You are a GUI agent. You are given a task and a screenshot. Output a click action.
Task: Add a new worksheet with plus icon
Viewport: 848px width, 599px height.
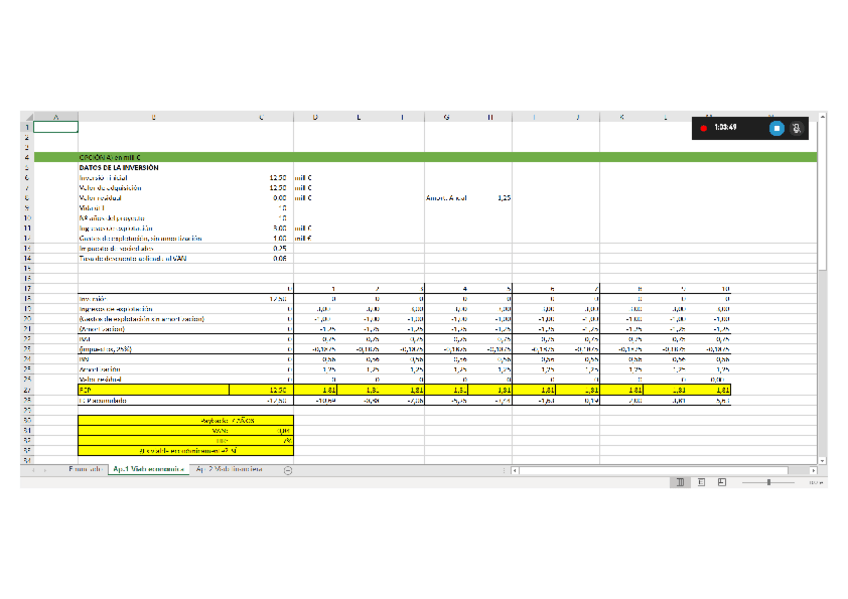point(288,469)
